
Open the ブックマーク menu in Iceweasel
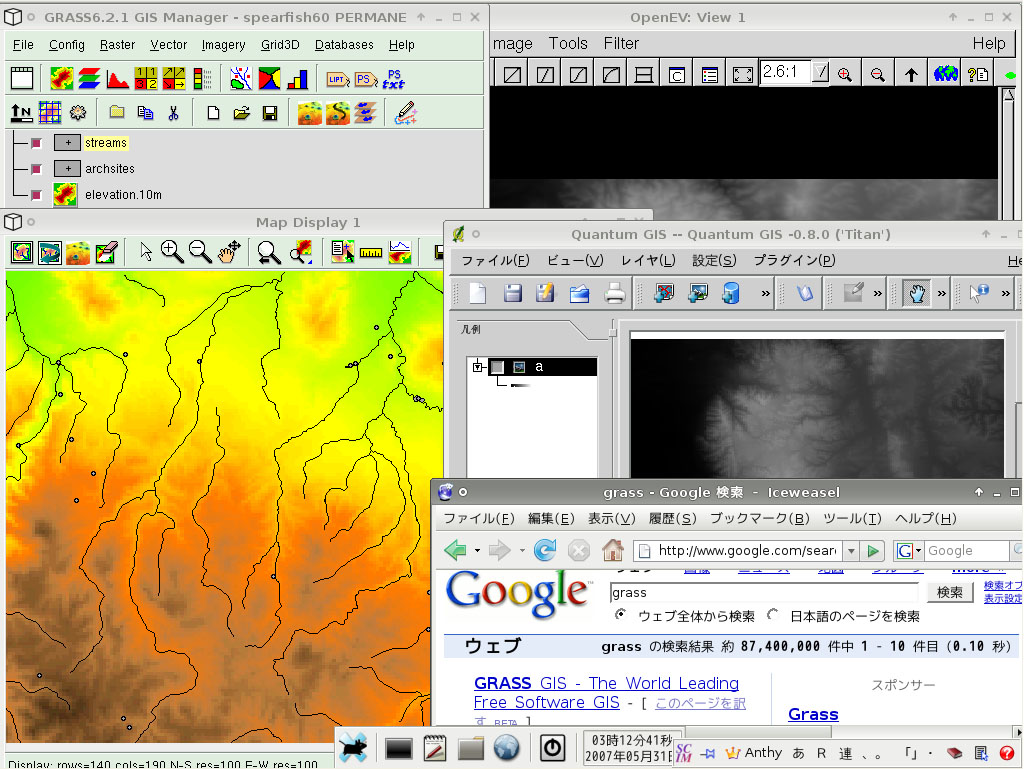point(760,518)
